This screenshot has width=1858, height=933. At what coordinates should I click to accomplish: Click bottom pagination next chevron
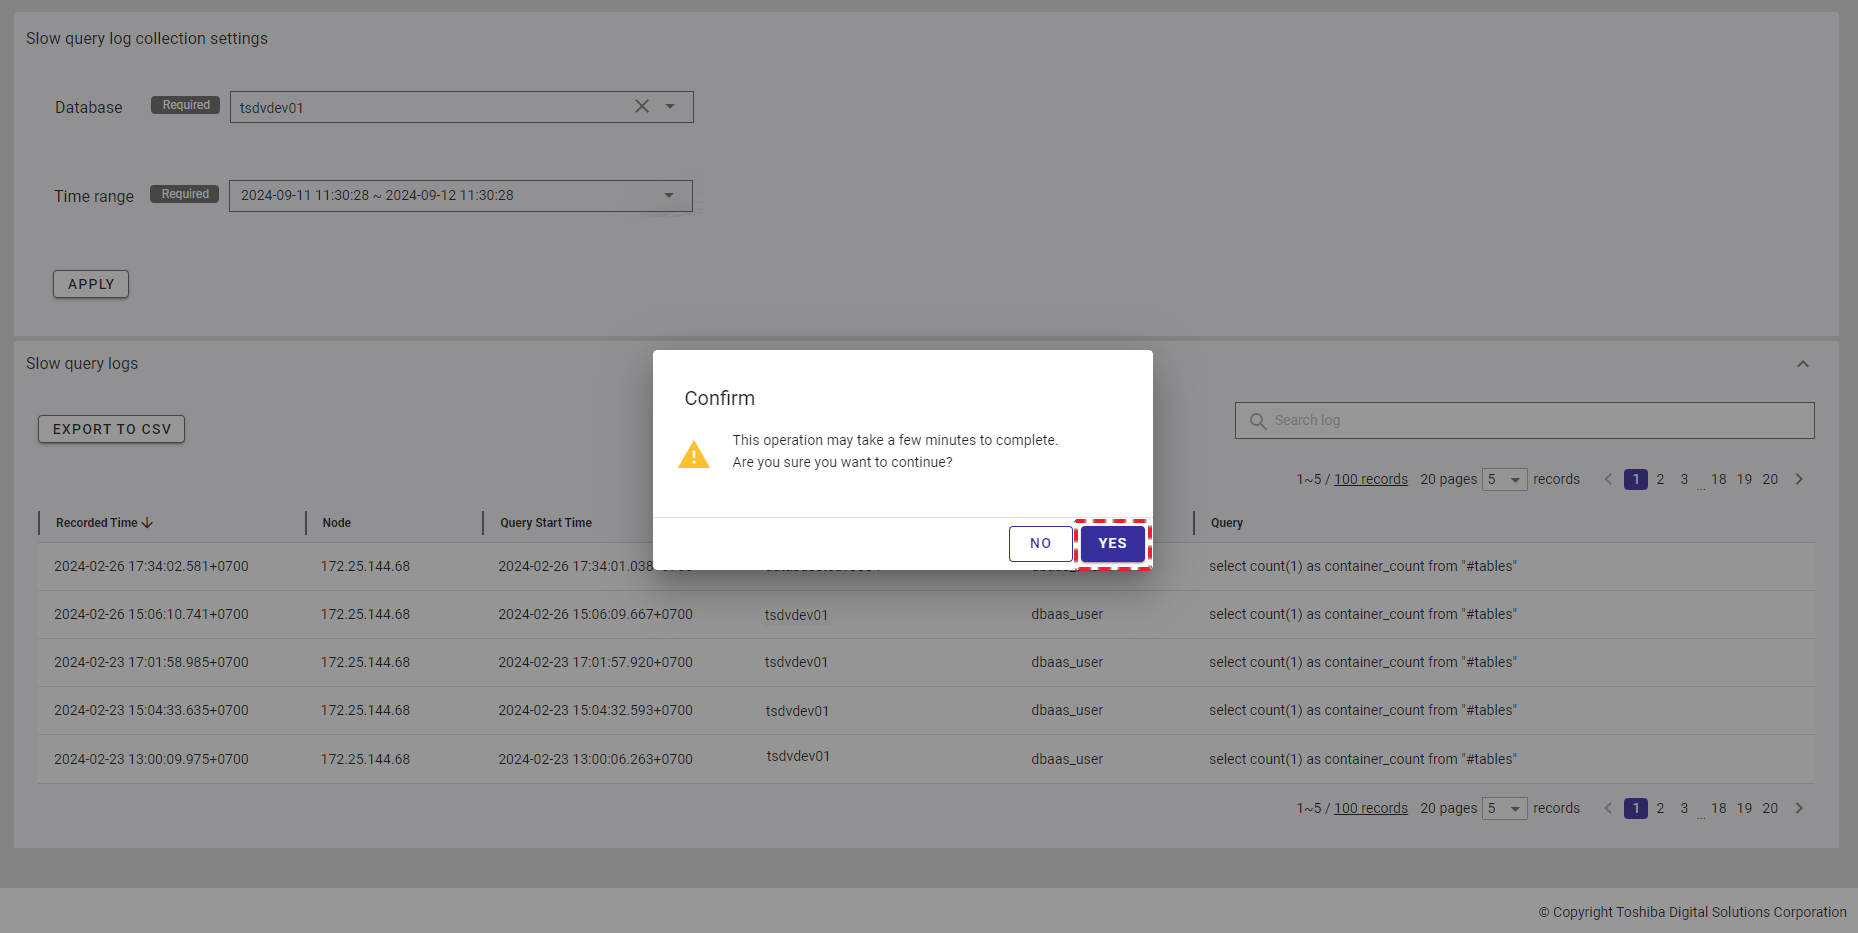1799,808
